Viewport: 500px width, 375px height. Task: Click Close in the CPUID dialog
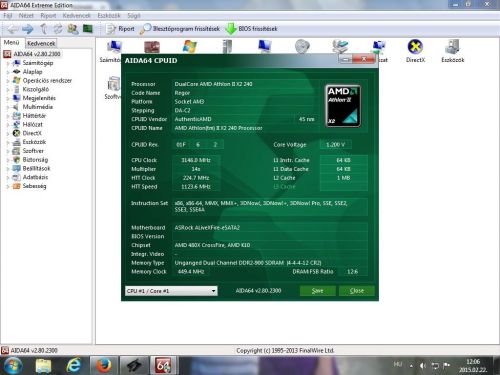357,291
